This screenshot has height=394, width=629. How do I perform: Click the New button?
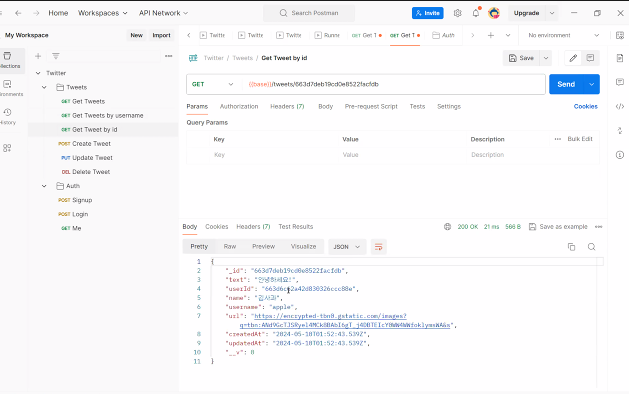pyautogui.click(x=136, y=35)
